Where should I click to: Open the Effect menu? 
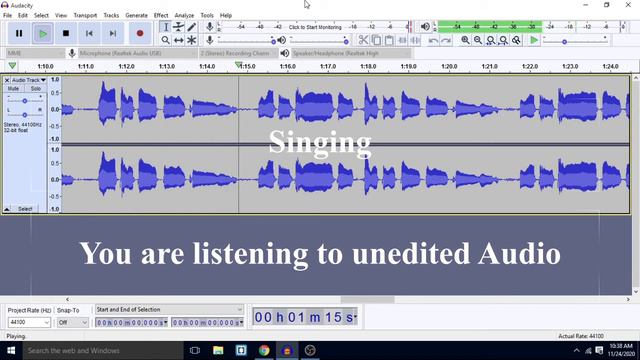161,15
